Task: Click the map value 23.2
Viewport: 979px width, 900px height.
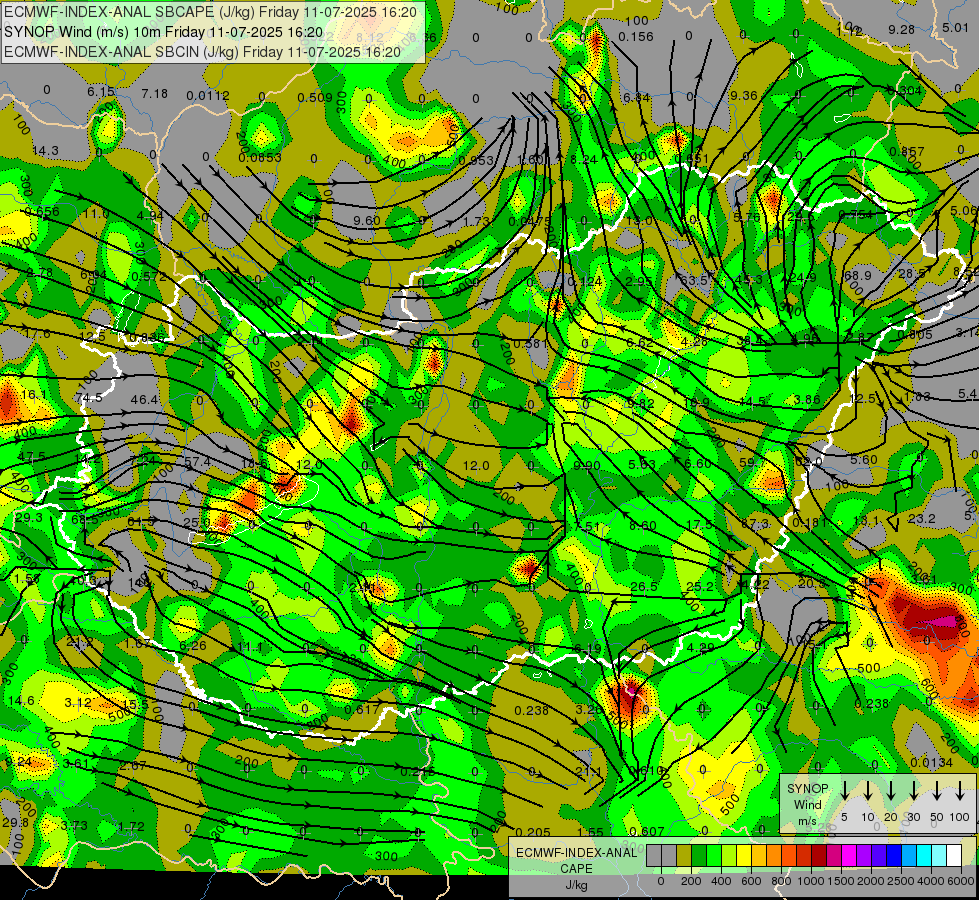Action: click(x=922, y=518)
